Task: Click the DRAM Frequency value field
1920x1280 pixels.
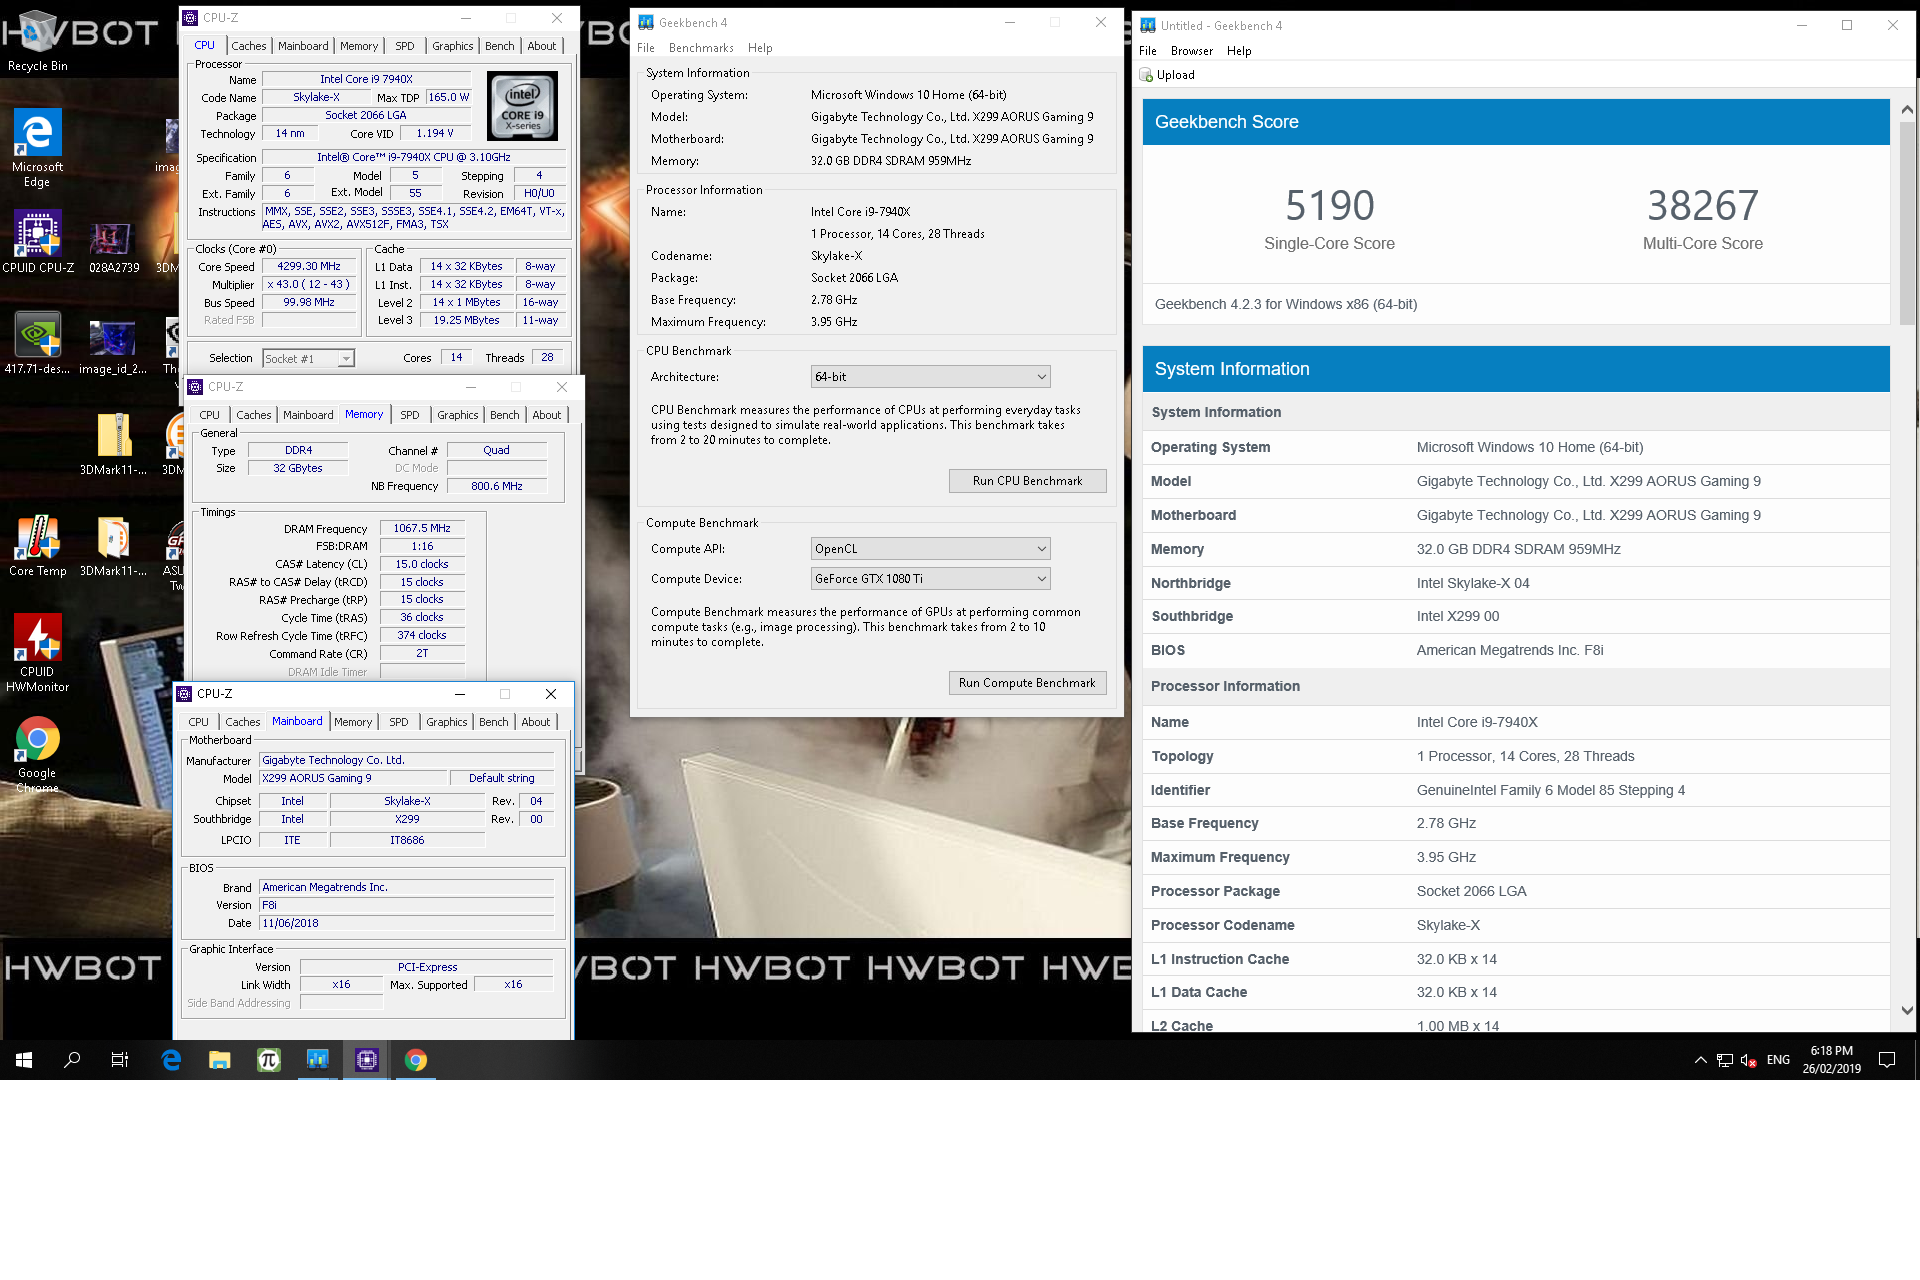Action: pos(422,528)
